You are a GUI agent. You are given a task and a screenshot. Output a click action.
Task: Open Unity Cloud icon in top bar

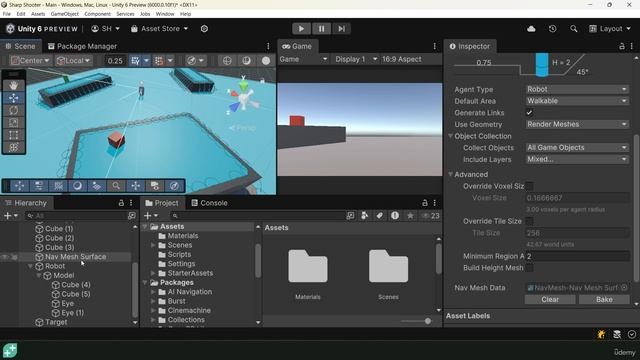click(x=531, y=29)
